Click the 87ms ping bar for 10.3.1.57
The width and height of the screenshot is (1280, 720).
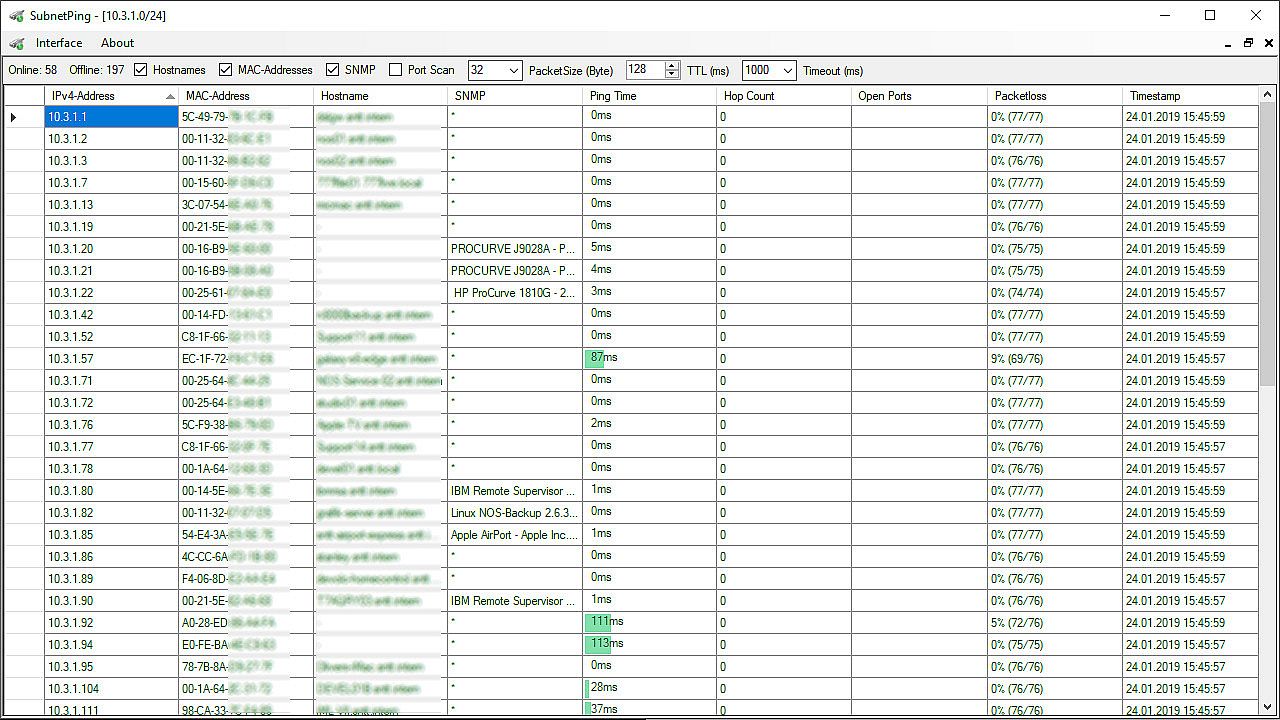click(x=594, y=359)
